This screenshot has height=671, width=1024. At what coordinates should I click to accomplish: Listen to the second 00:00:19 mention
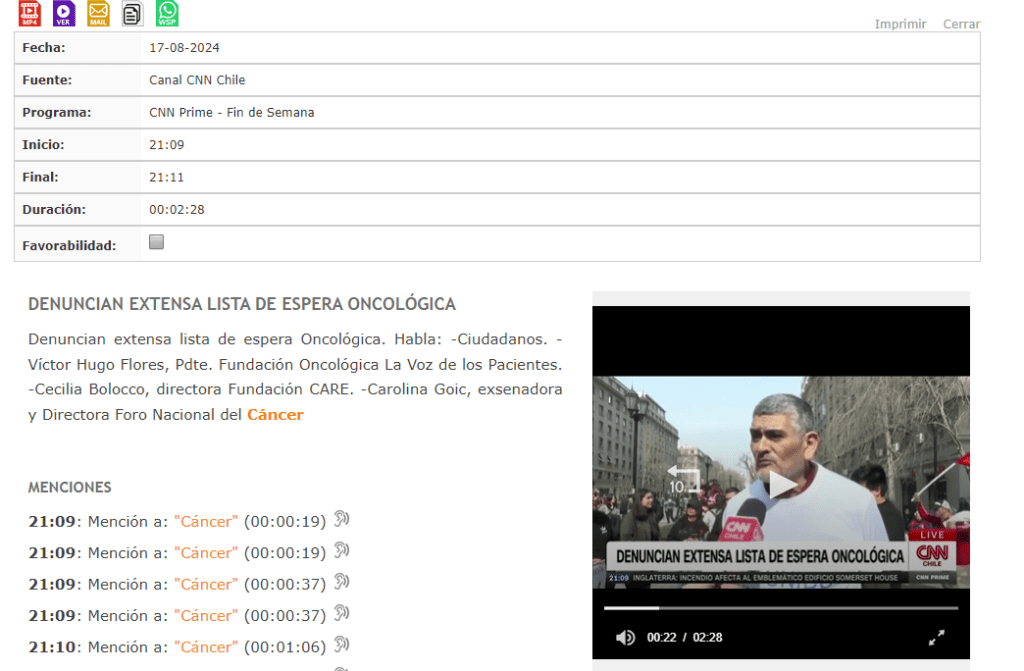(342, 551)
